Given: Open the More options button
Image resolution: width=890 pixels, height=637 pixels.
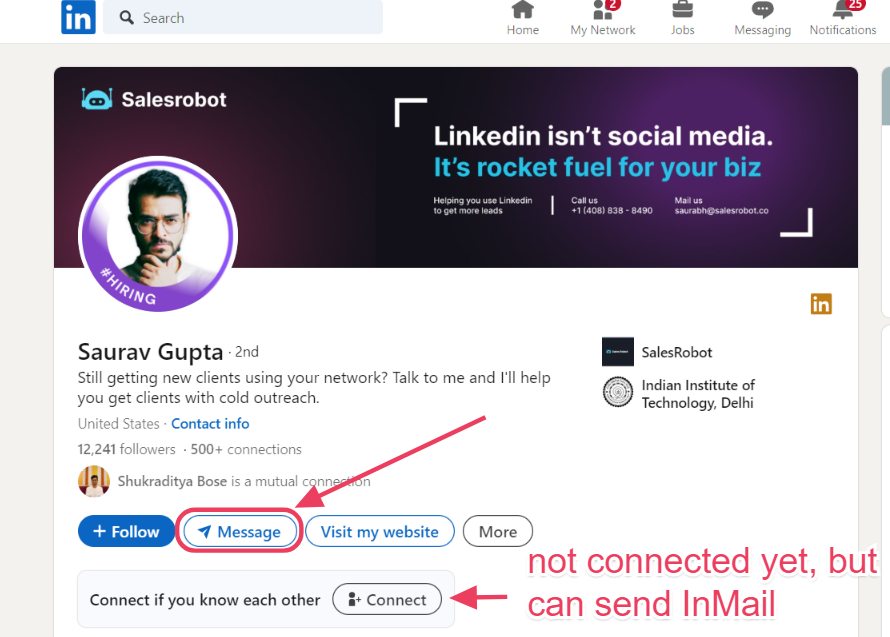Looking at the screenshot, I should click(x=498, y=531).
